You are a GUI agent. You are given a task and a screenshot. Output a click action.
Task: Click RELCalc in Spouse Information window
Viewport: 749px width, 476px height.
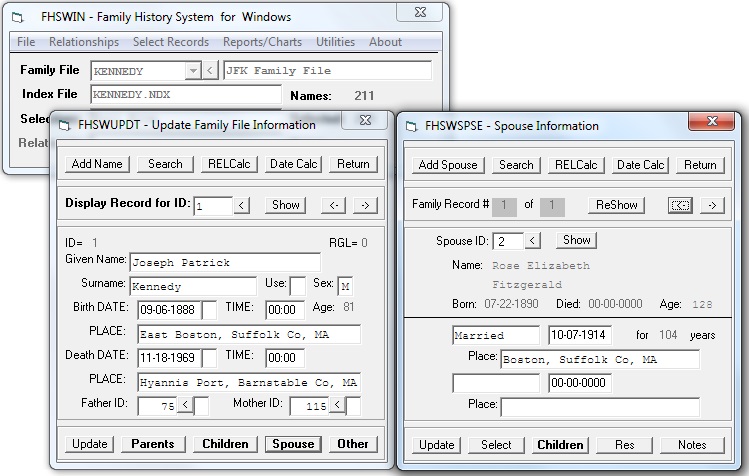tap(576, 165)
